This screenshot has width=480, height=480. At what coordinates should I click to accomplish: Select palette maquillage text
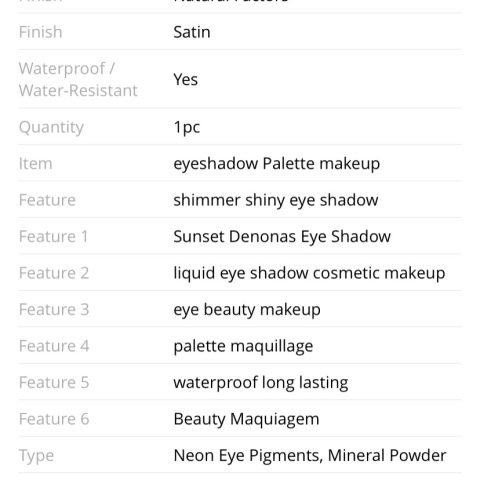(243, 346)
